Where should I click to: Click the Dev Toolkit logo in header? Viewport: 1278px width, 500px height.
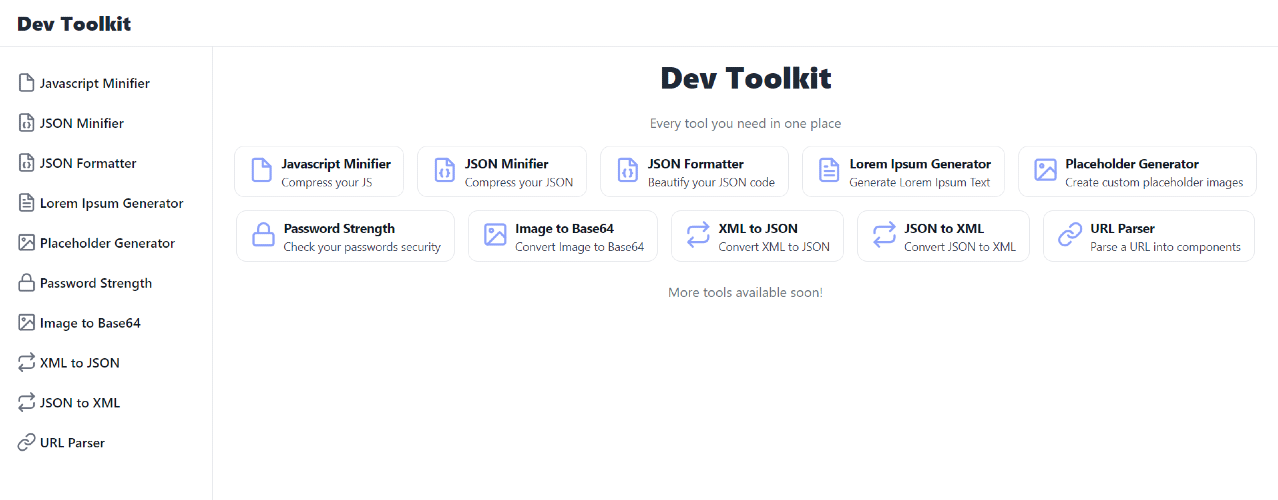74,24
